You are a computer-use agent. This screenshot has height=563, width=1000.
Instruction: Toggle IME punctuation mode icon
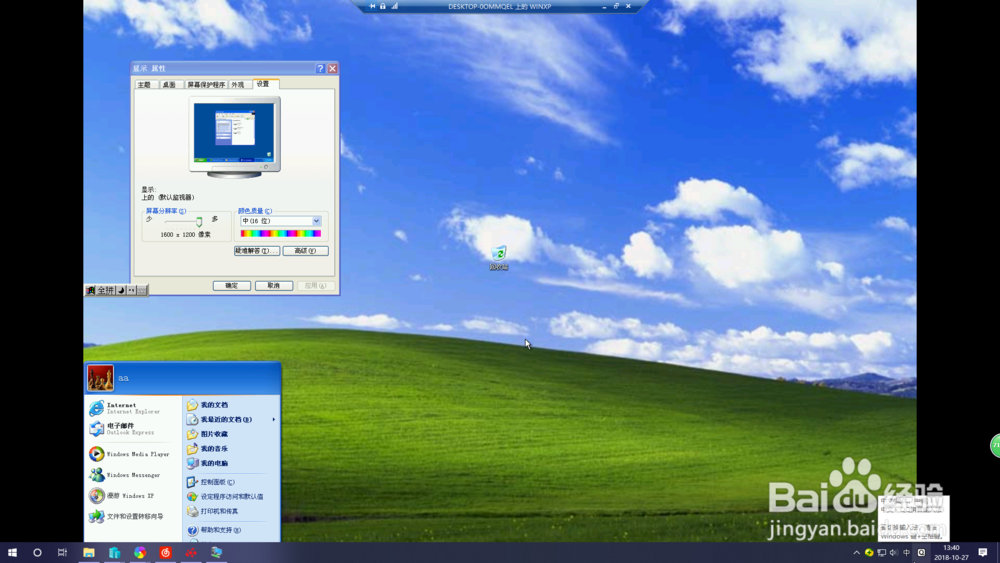(x=131, y=290)
